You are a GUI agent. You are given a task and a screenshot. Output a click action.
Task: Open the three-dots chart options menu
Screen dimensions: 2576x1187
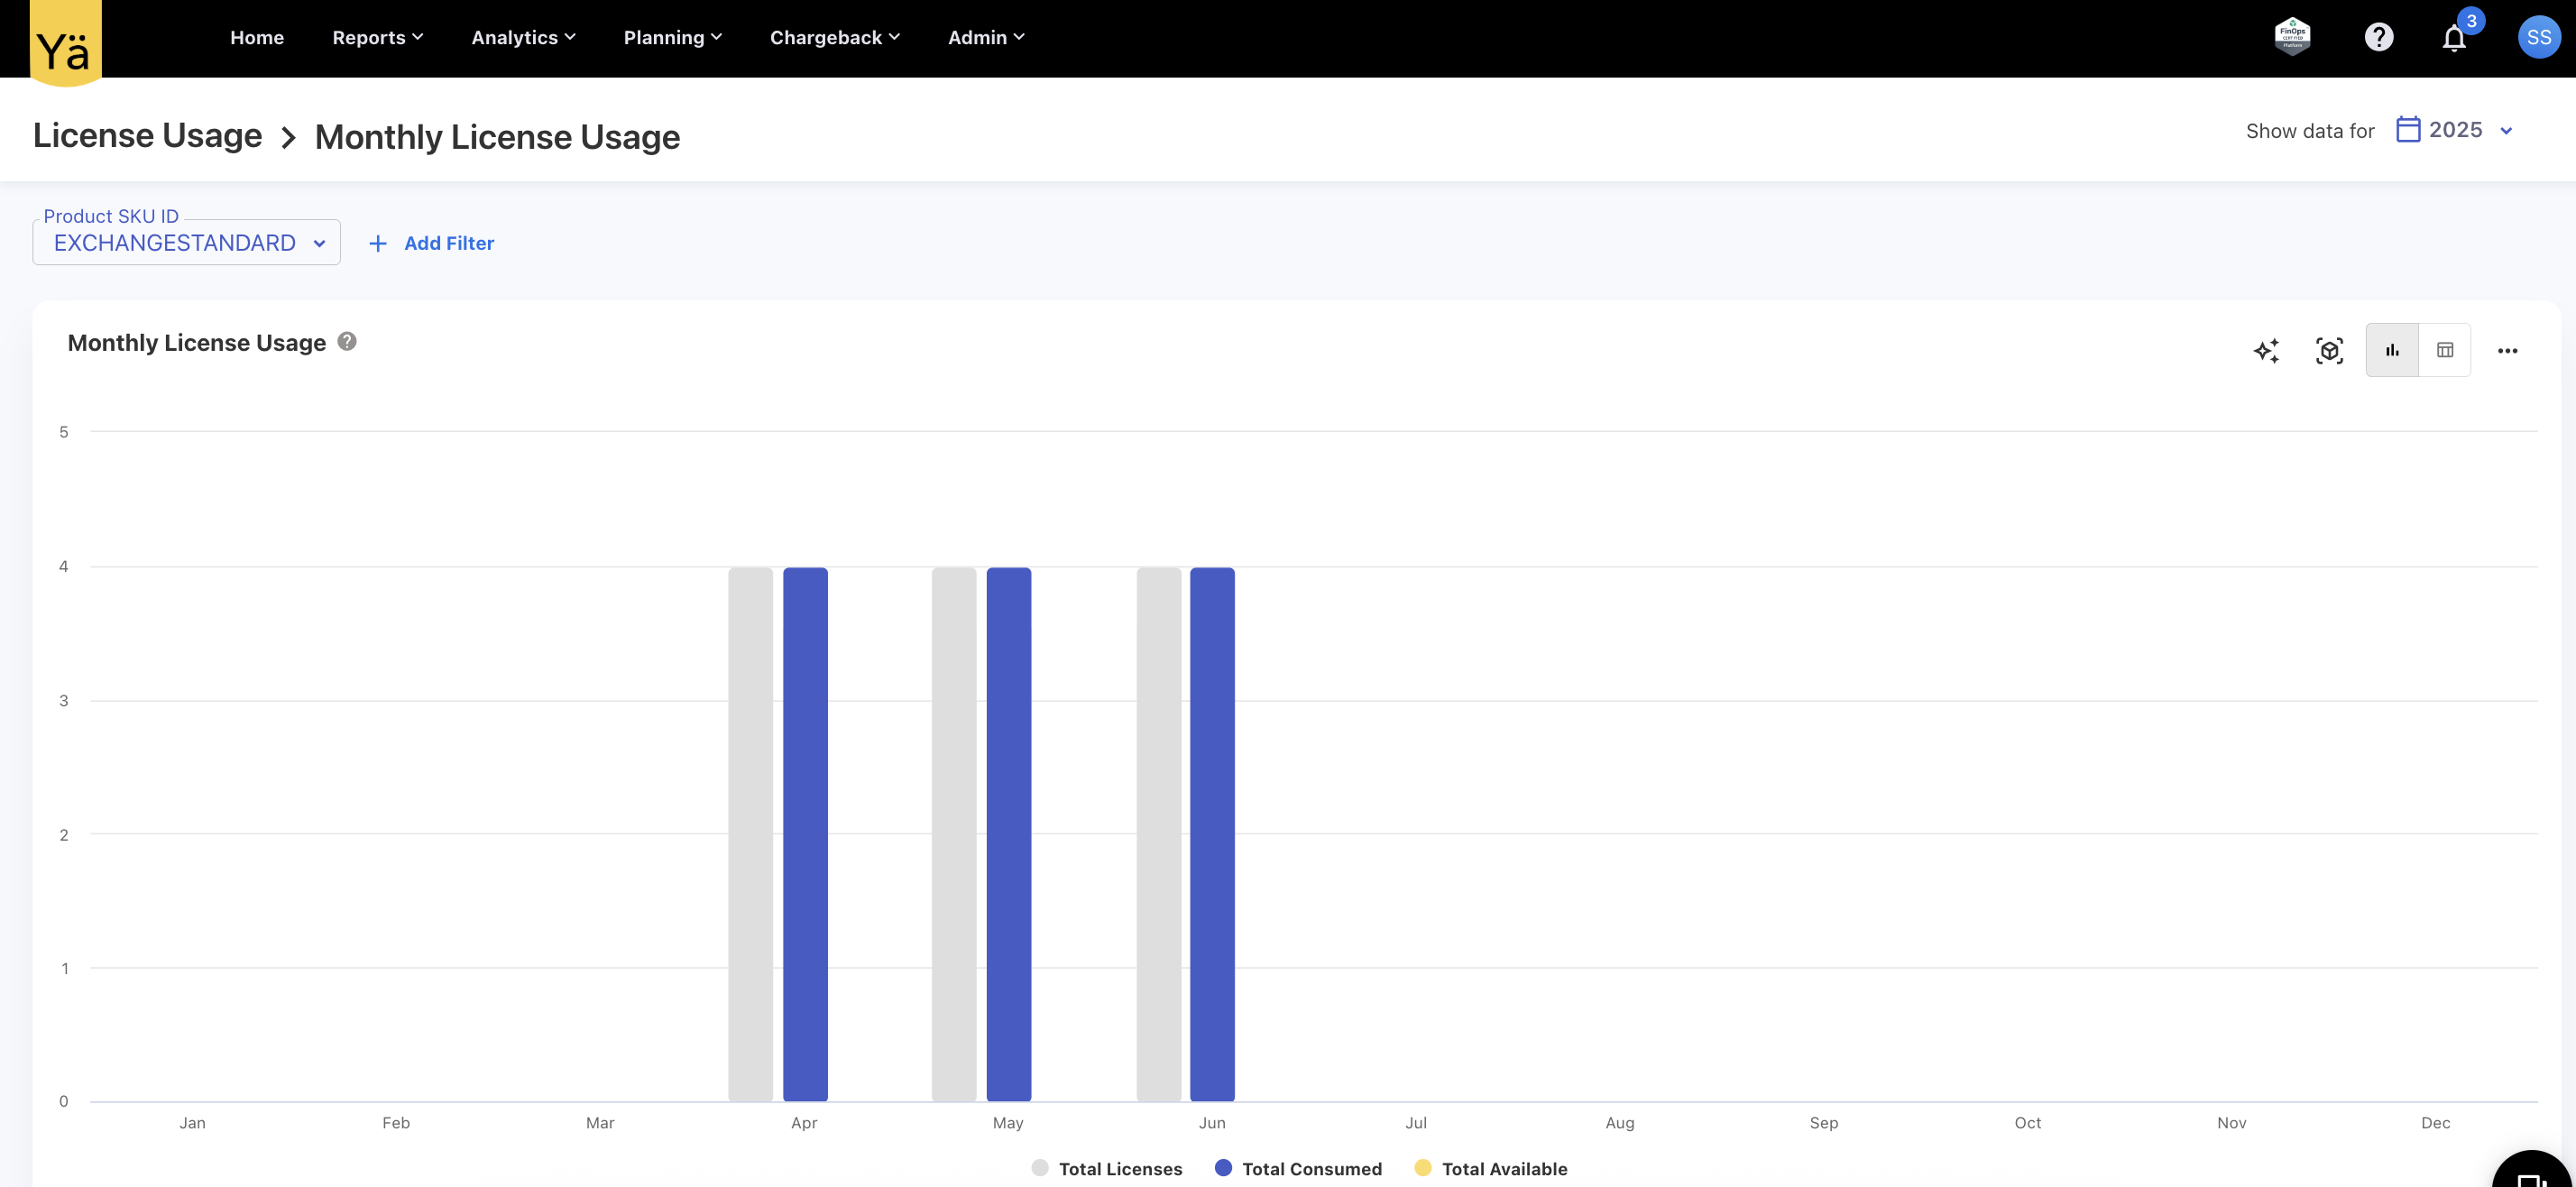click(2507, 351)
